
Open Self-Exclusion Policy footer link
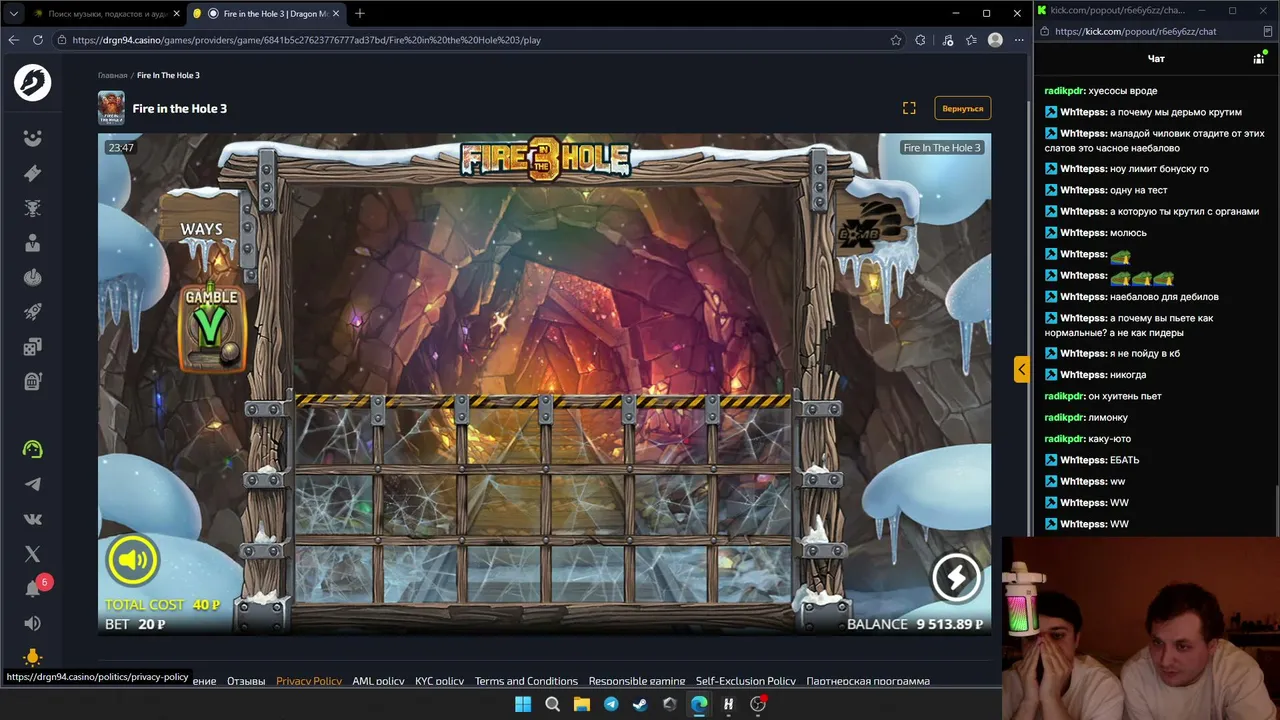(x=746, y=681)
